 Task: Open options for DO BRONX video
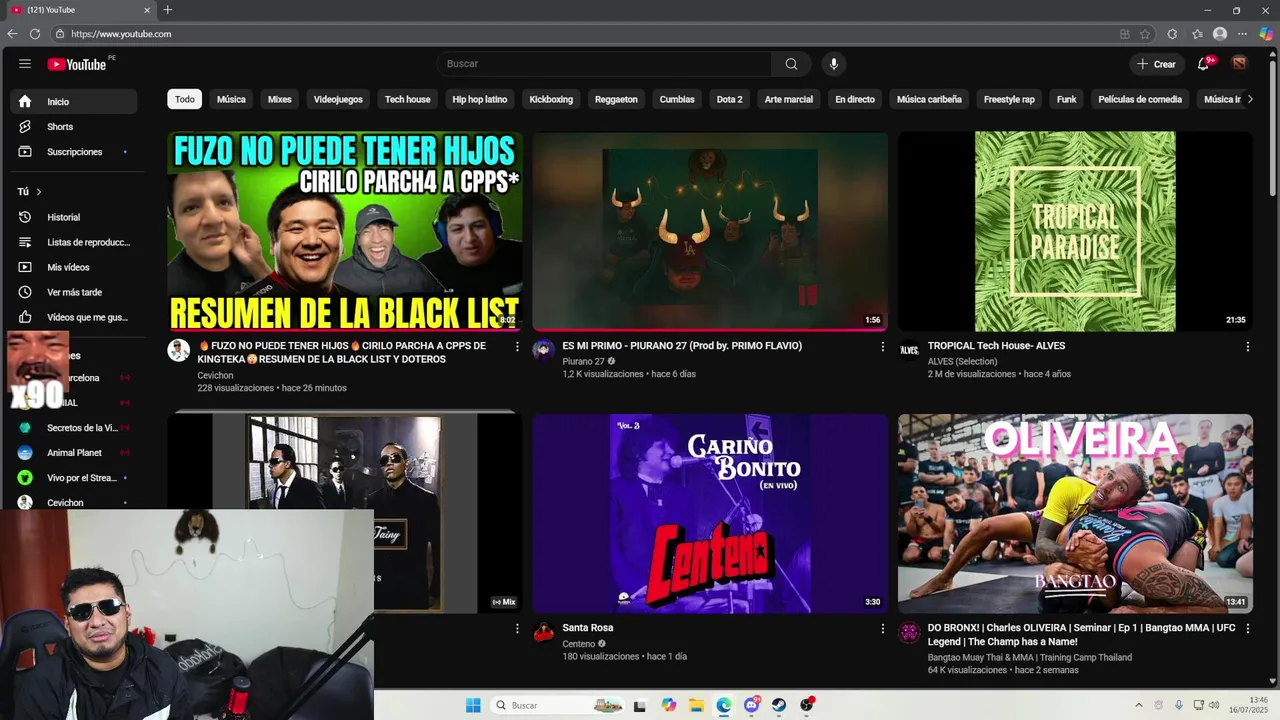(1247, 628)
